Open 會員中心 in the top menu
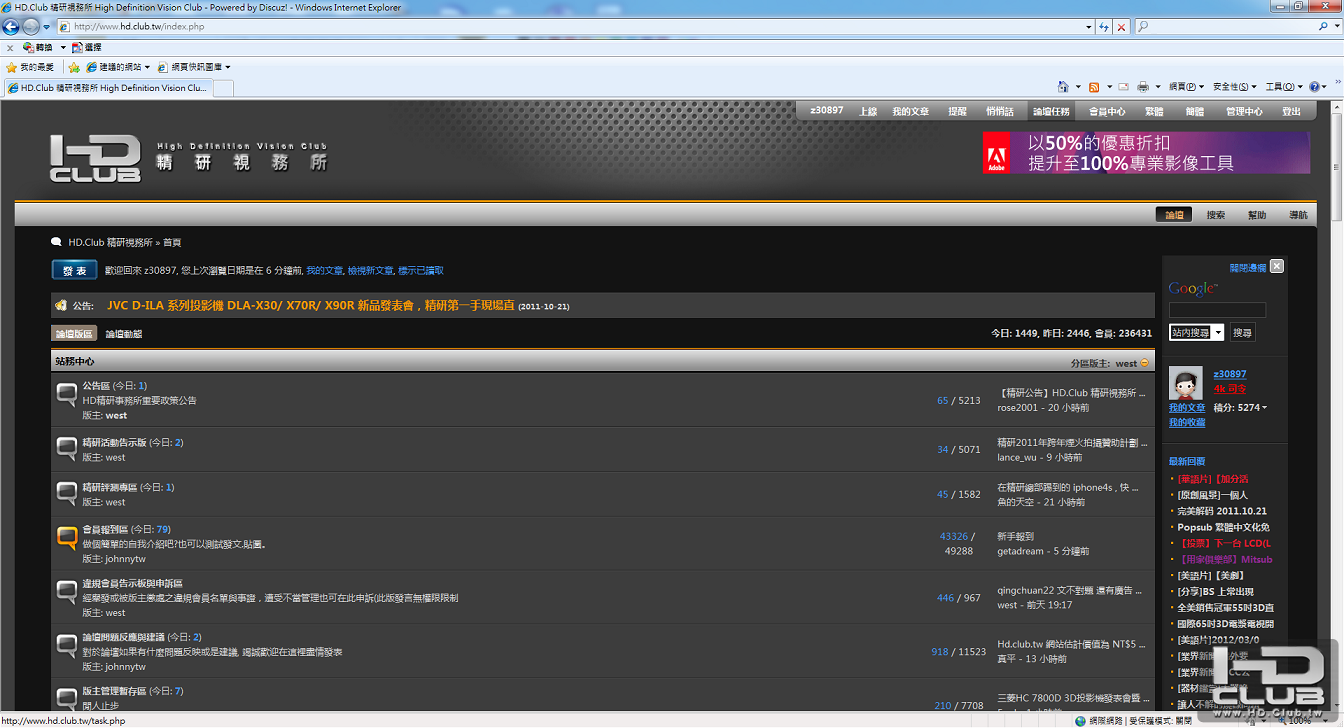Screen dimensions: 1344x728 (1106, 111)
